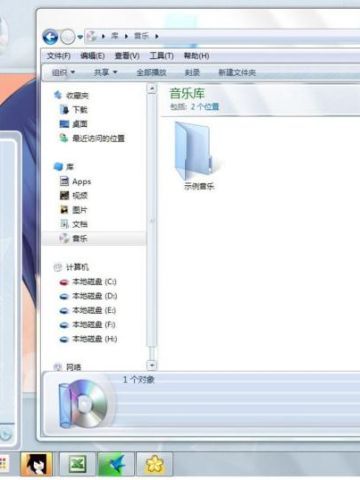360x480 pixels.
Task: Open the Excel taskbar icon
Action: (x=77, y=464)
